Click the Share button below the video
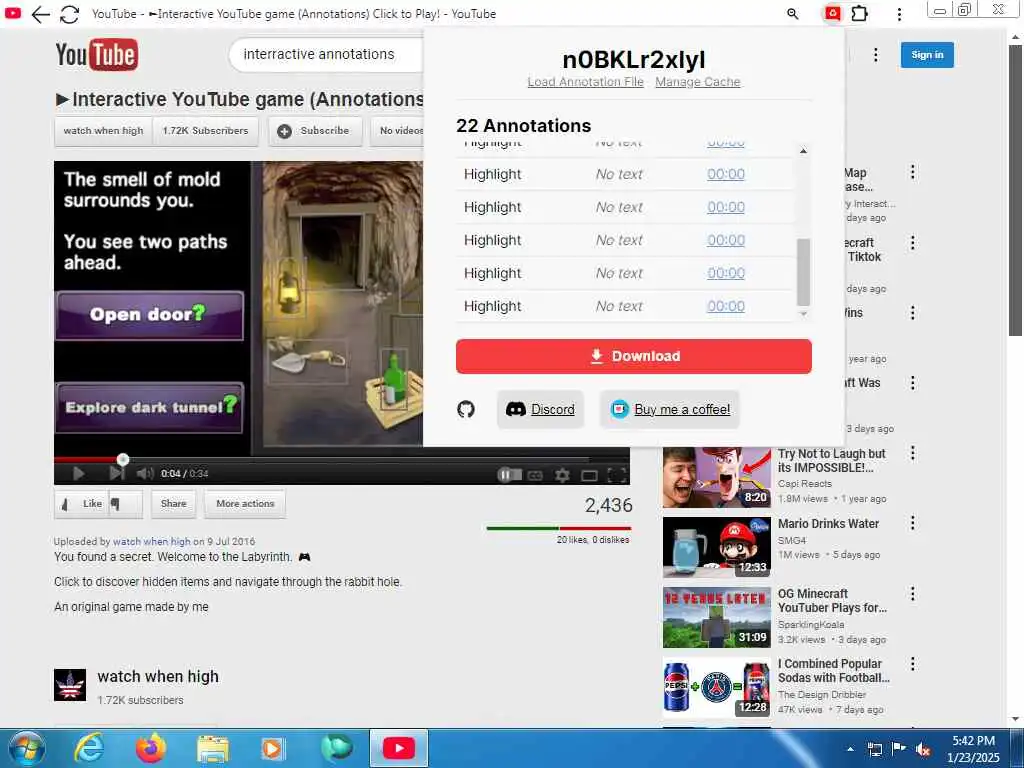Viewport: 1024px width, 768px height. click(x=174, y=504)
